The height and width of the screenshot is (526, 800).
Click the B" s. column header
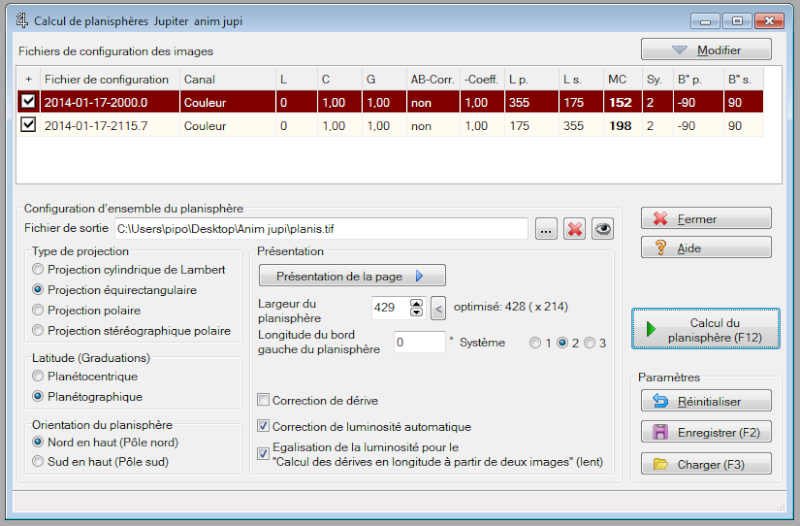pos(744,79)
